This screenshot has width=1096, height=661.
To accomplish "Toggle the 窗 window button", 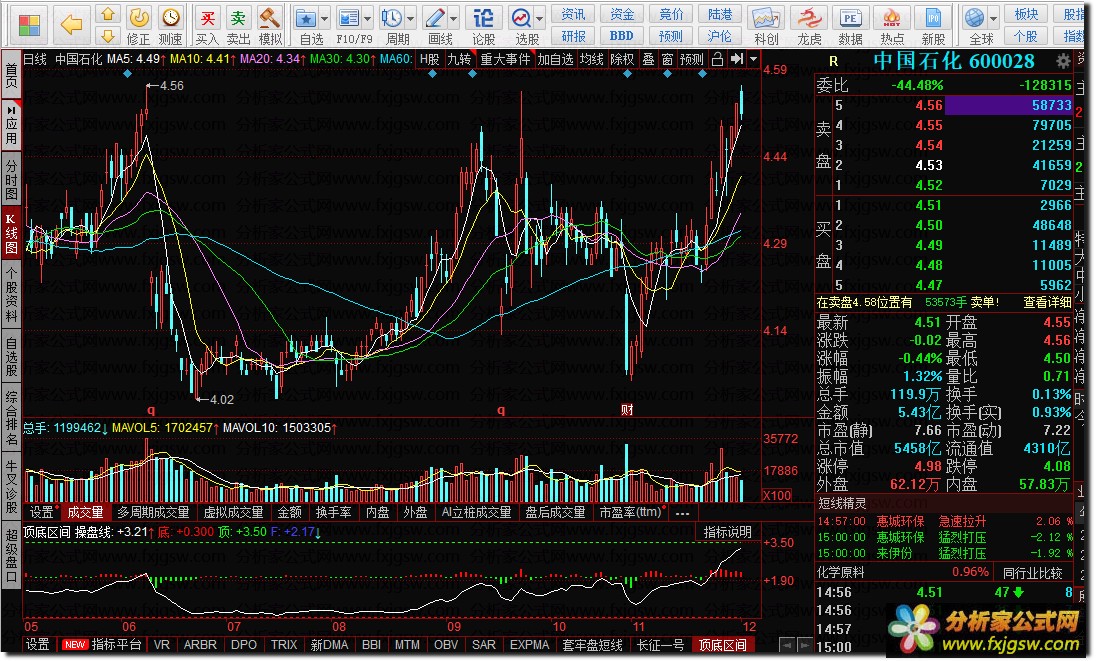I will coord(668,59).
